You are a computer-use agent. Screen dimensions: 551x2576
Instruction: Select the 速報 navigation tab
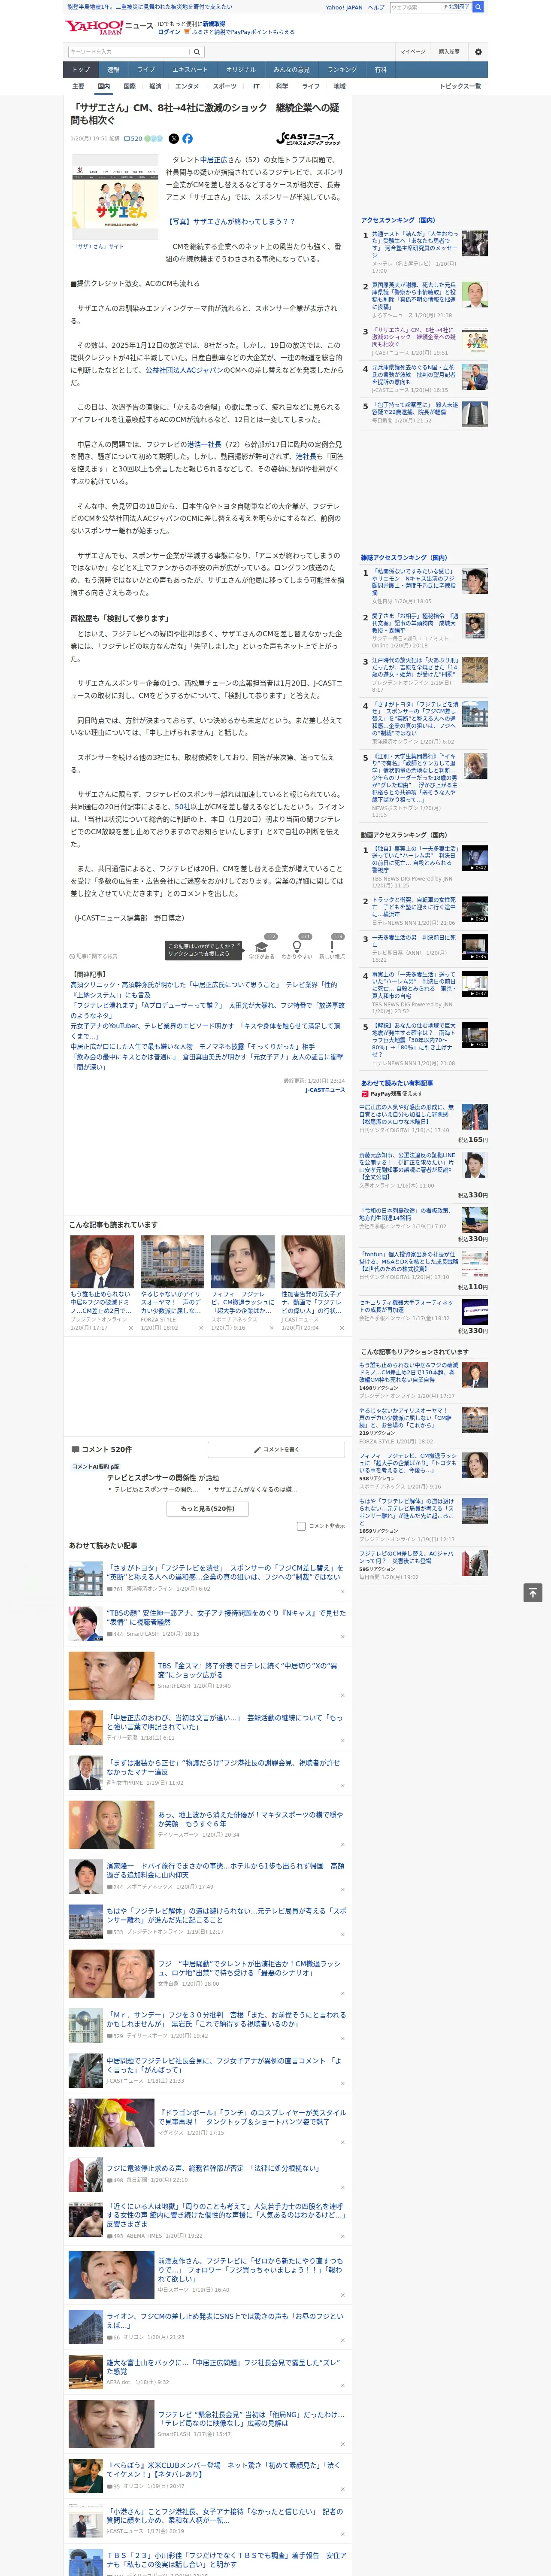113,70
